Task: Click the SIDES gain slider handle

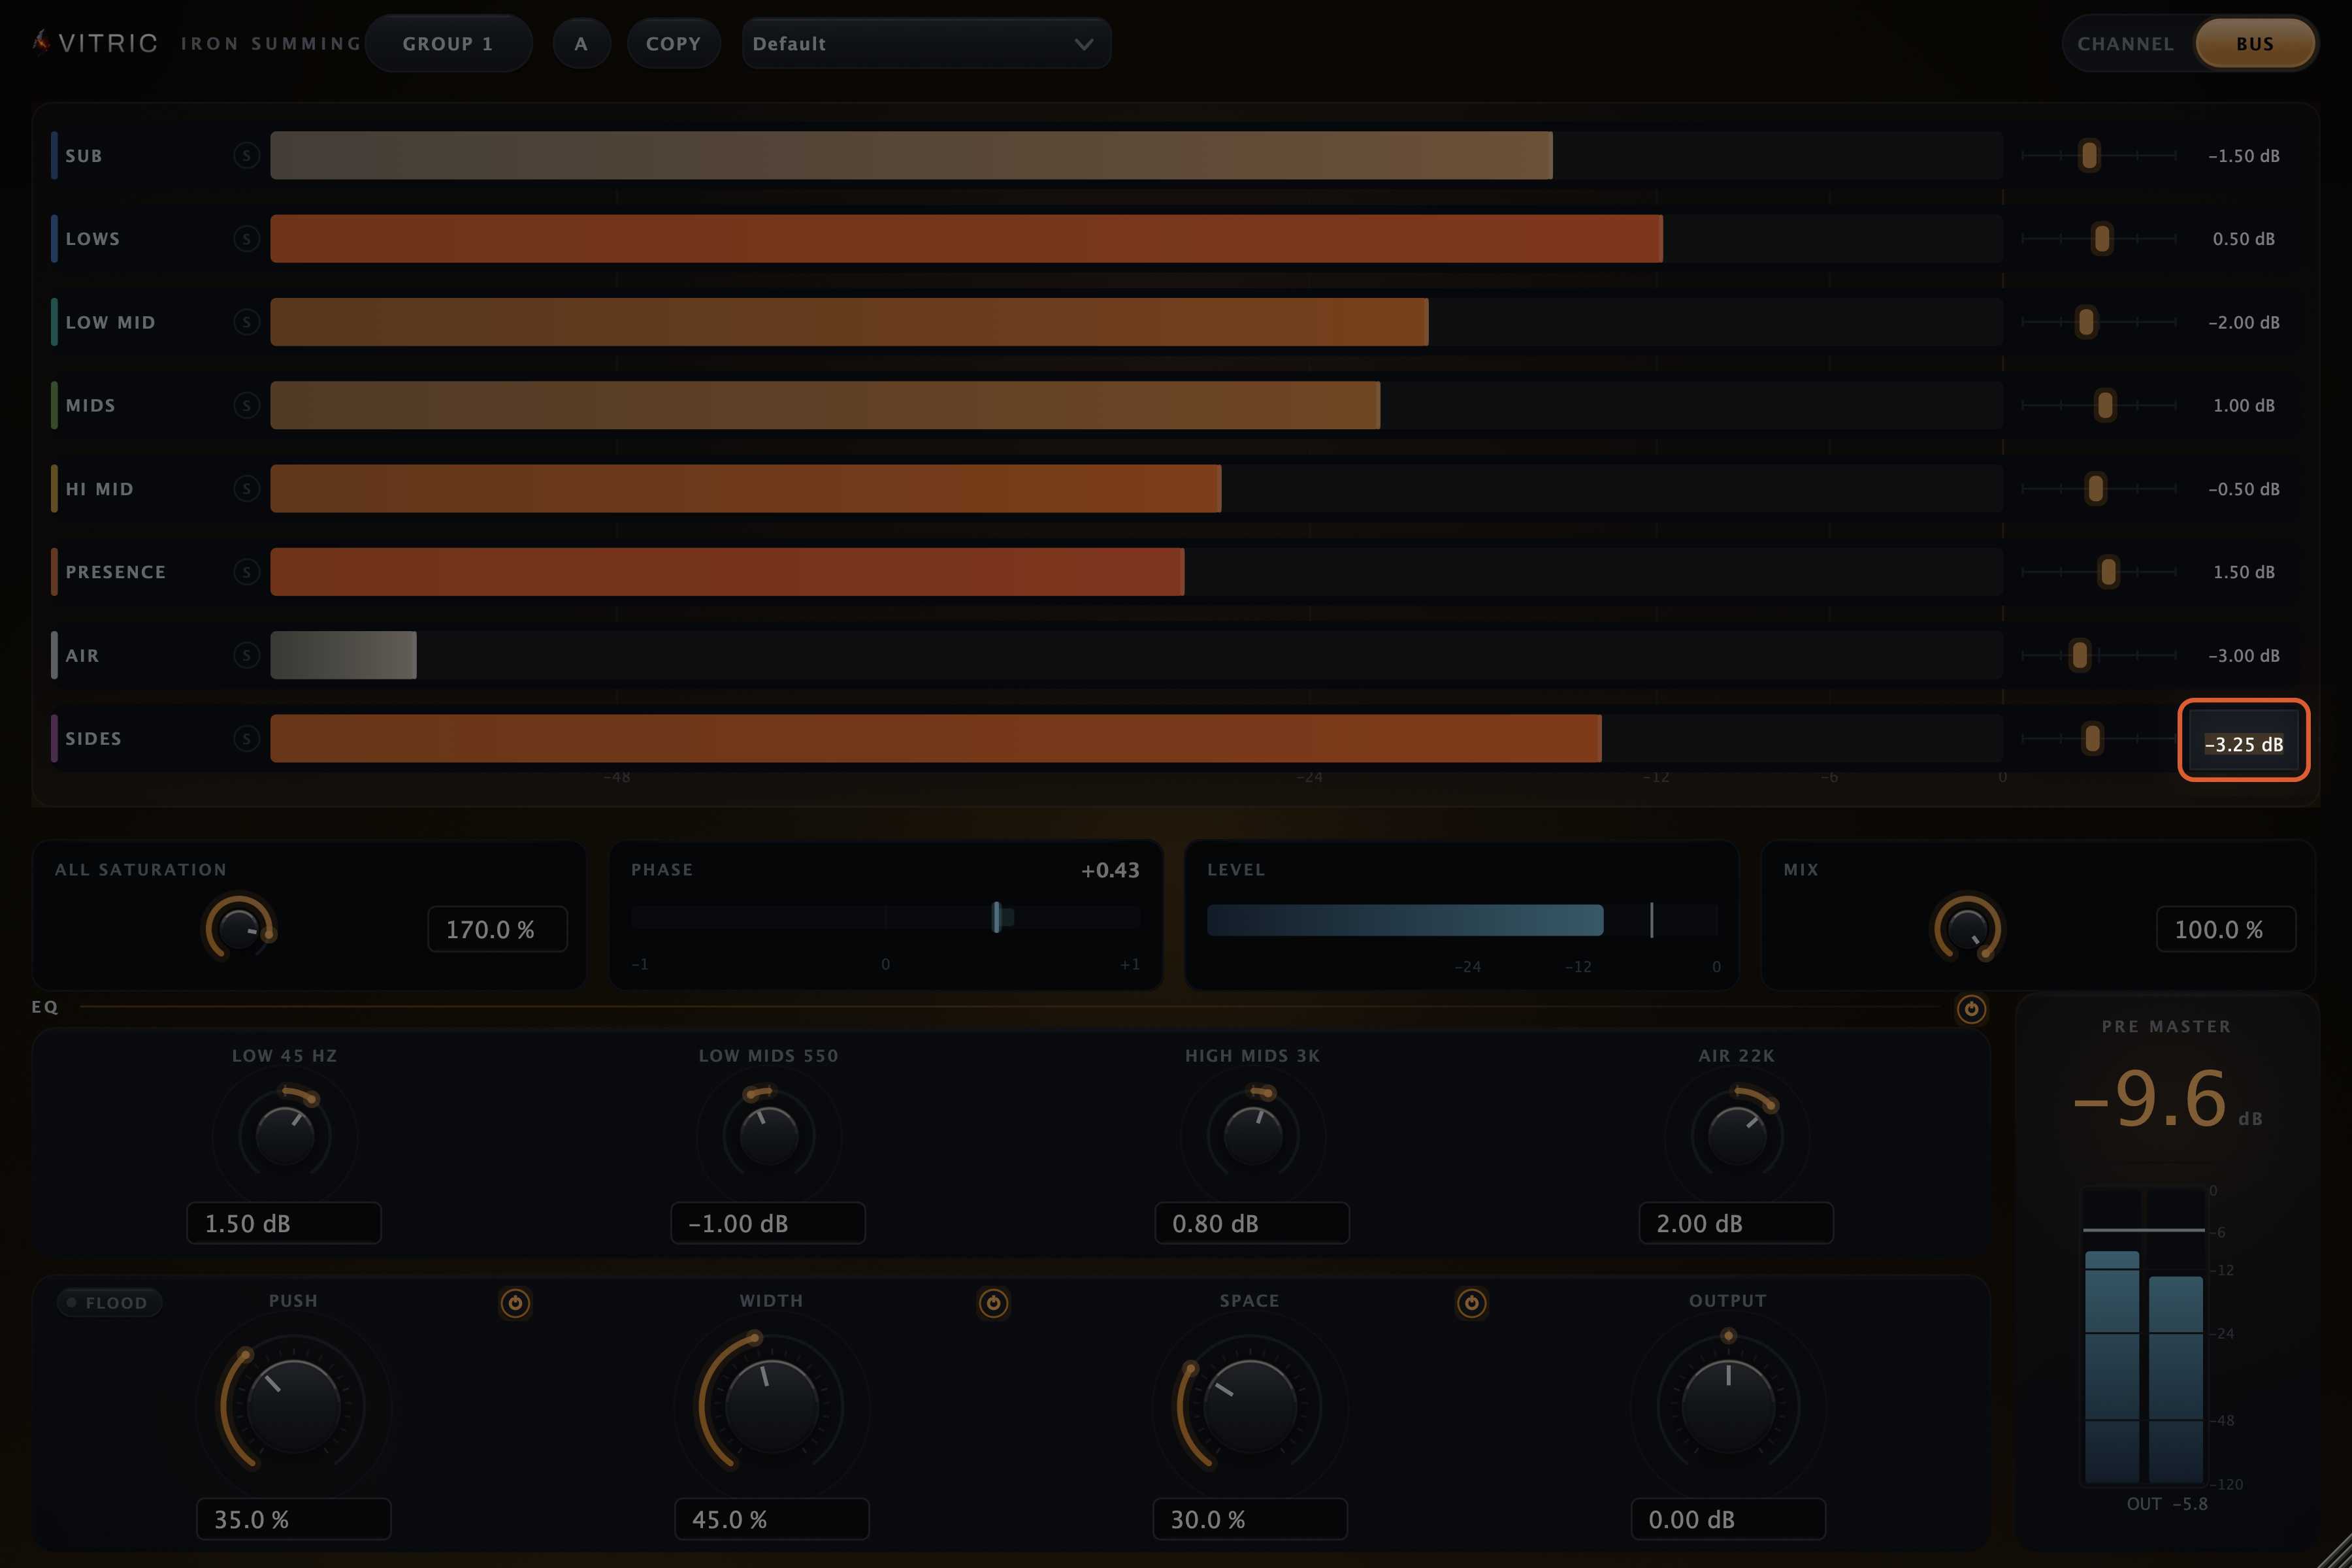Action: pos(2092,738)
